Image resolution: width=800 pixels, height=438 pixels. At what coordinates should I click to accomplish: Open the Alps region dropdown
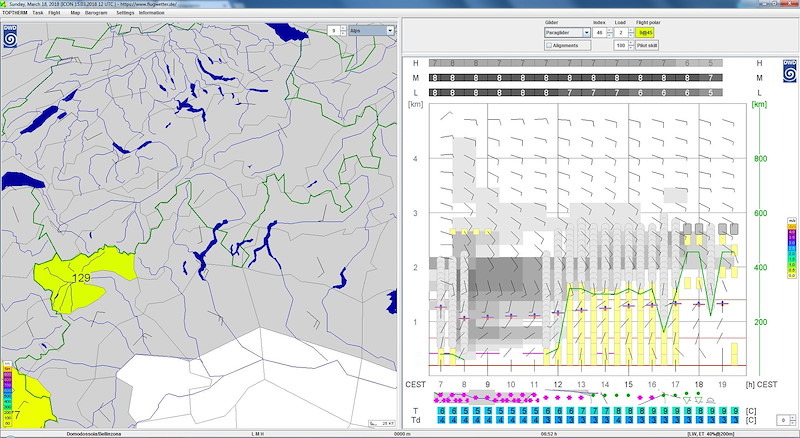click(x=372, y=31)
